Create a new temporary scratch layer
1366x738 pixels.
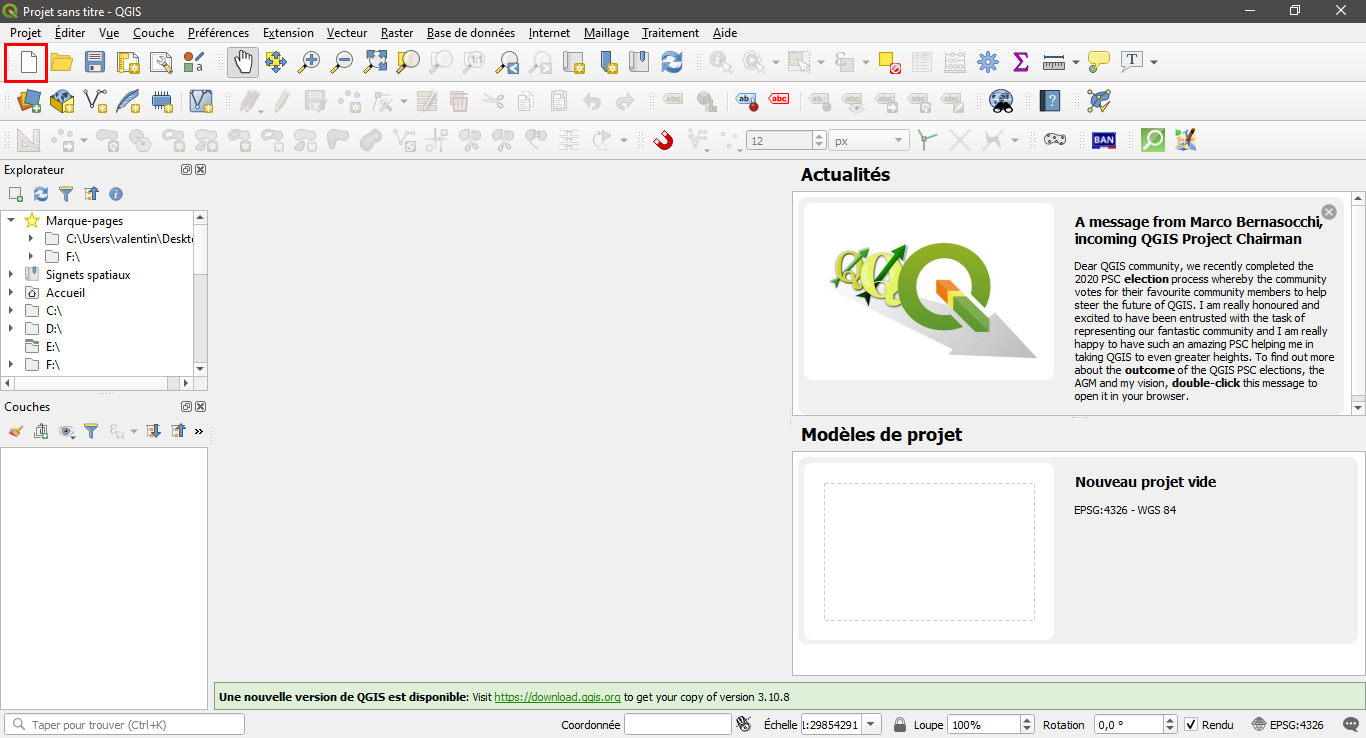161,101
